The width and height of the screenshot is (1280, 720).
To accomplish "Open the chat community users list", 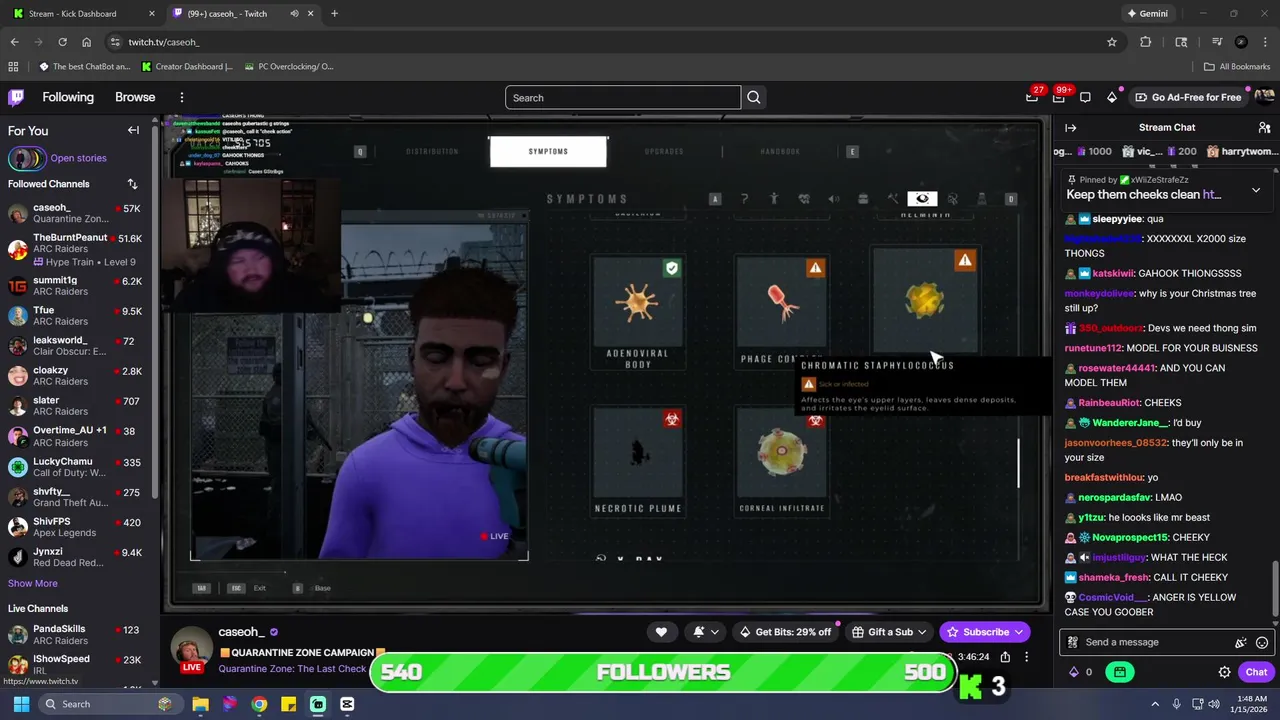I will 1264,128.
